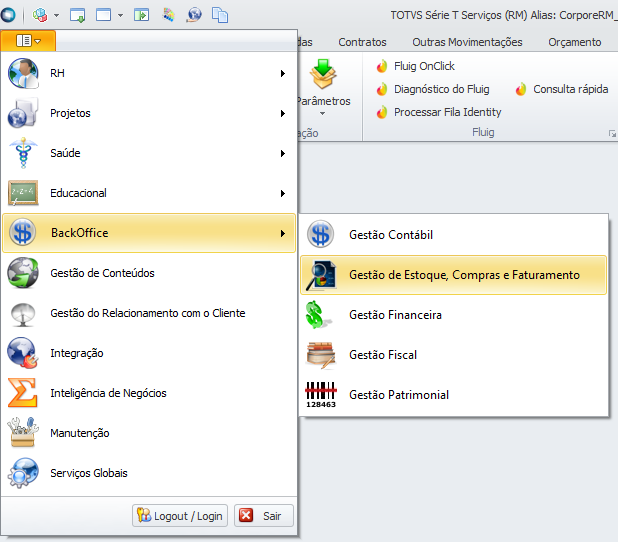Select the Inteligência de Negócios label
618x542 pixels.
(x=108, y=393)
